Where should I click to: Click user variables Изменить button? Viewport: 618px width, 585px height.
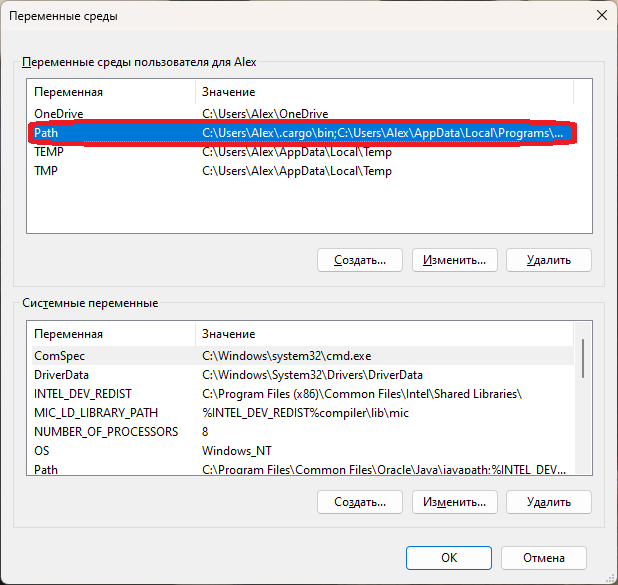tap(454, 260)
